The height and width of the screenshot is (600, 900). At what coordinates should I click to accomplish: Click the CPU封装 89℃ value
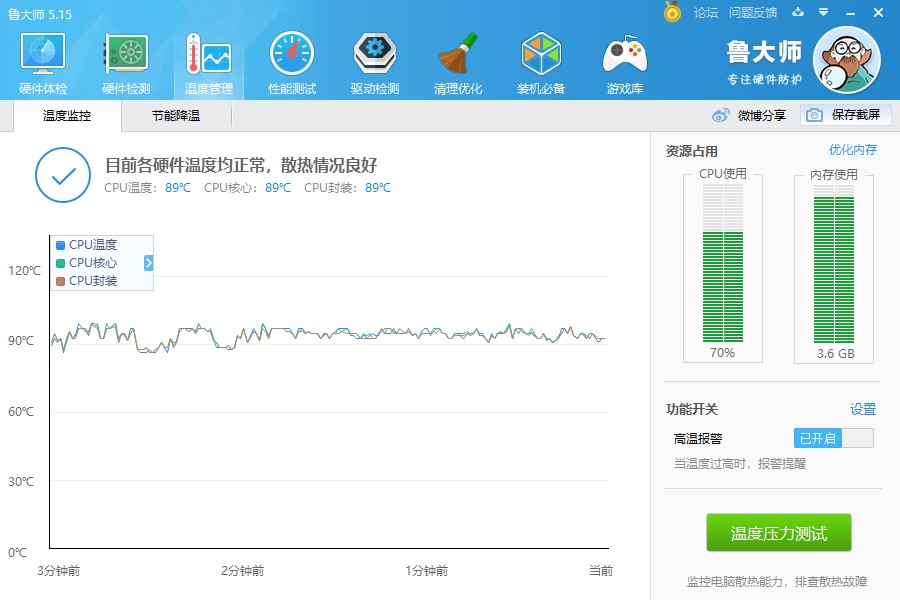click(x=378, y=188)
